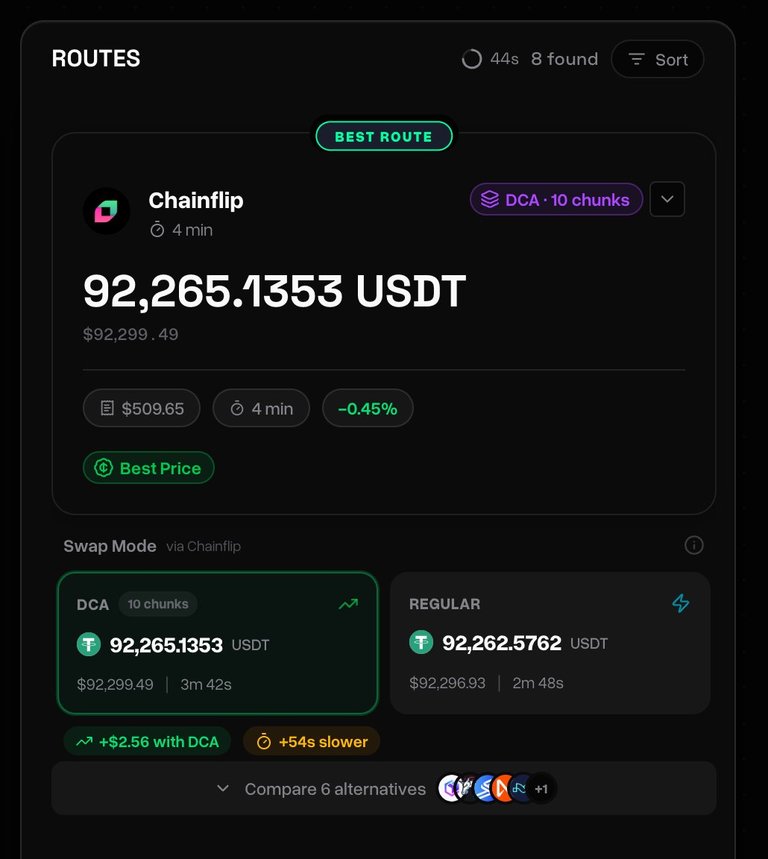Click the Tether icon in Regular card
768x859 pixels.
(x=421, y=642)
